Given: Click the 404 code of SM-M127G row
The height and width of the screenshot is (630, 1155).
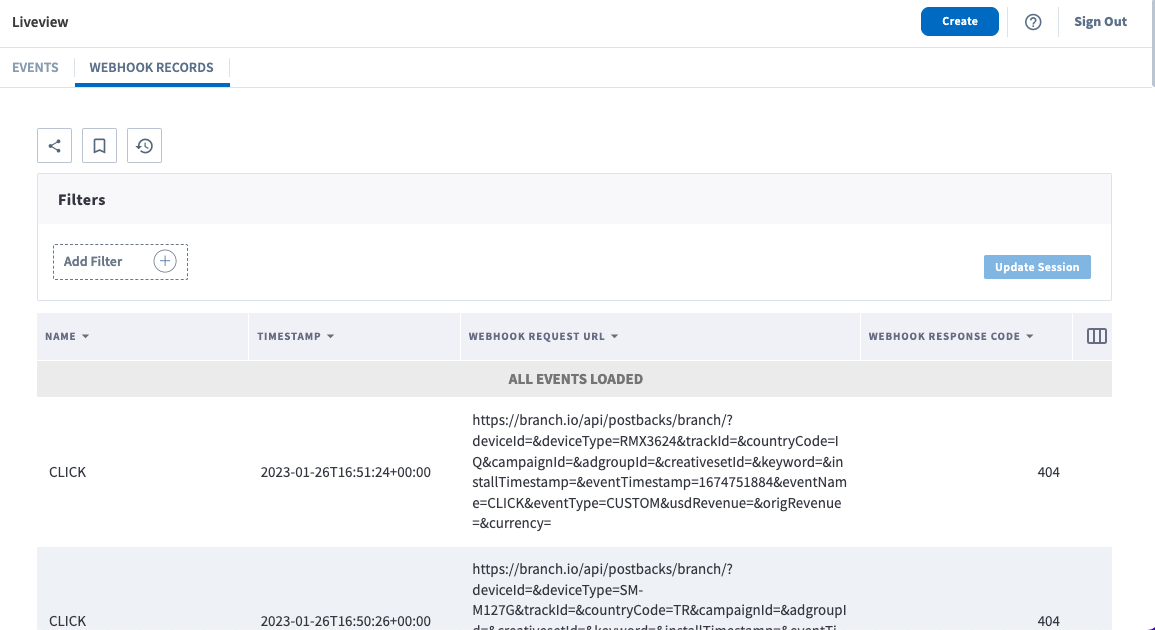Looking at the screenshot, I should 1048,620.
